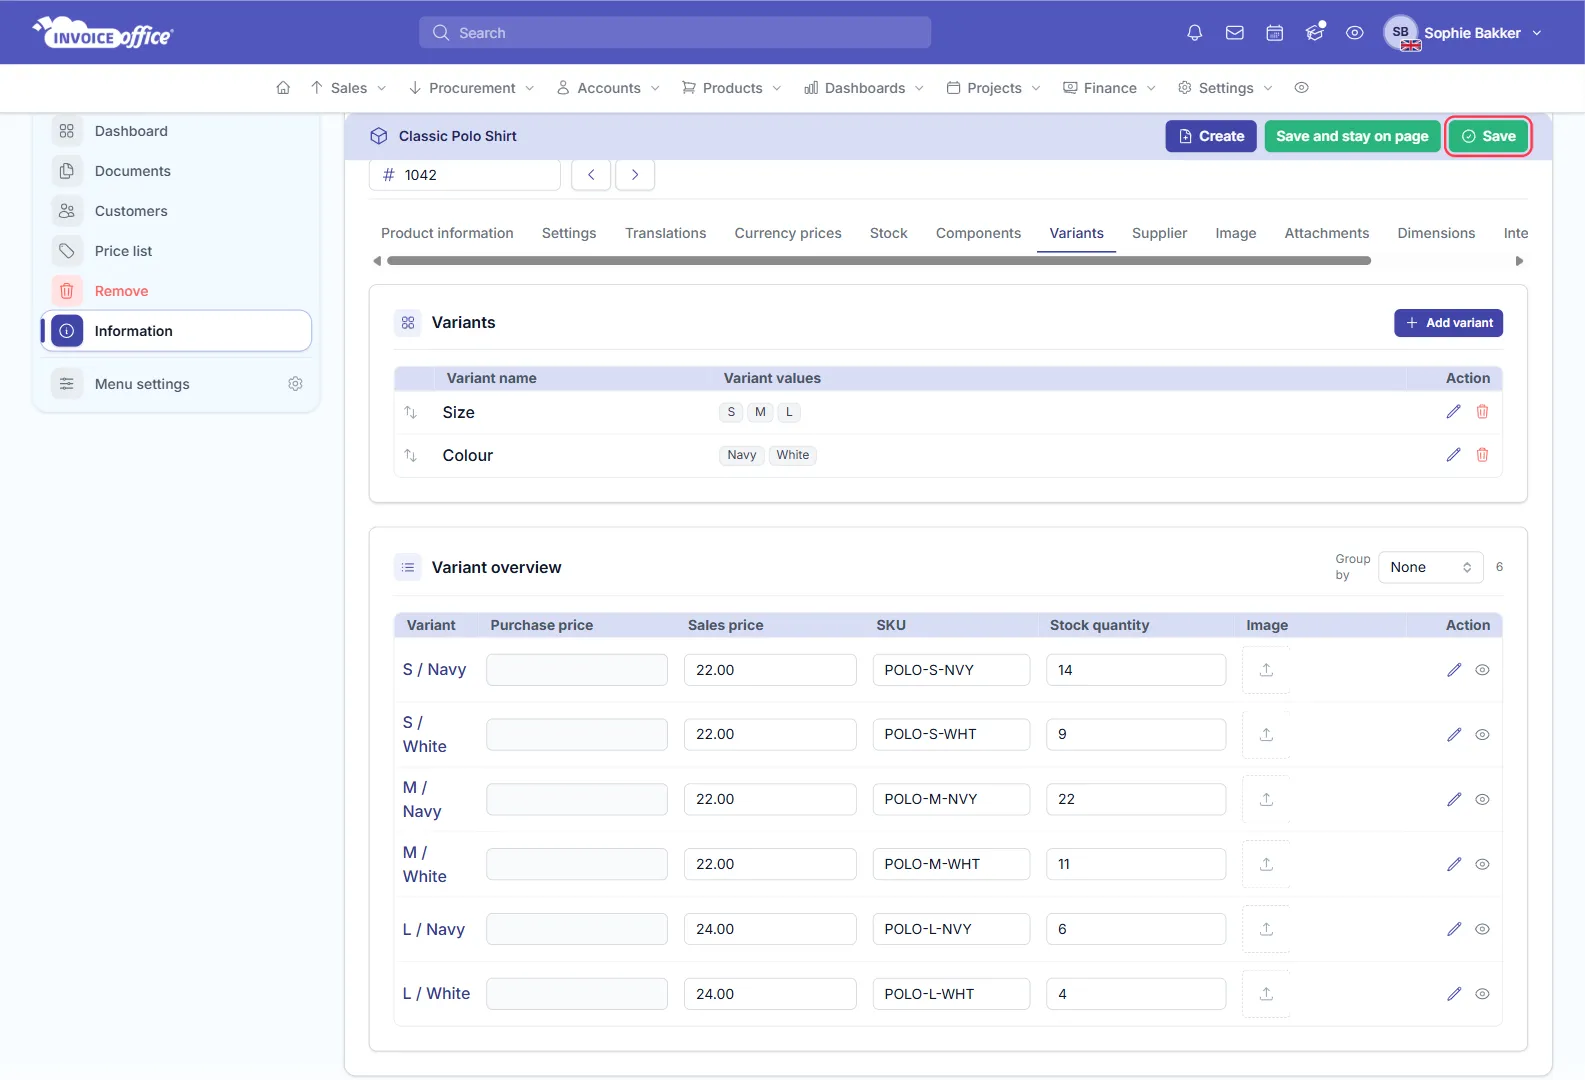Toggle visibility of S / Navy variant
The height and width of the screenshot is (1080, 1585).
point(1482,670)
